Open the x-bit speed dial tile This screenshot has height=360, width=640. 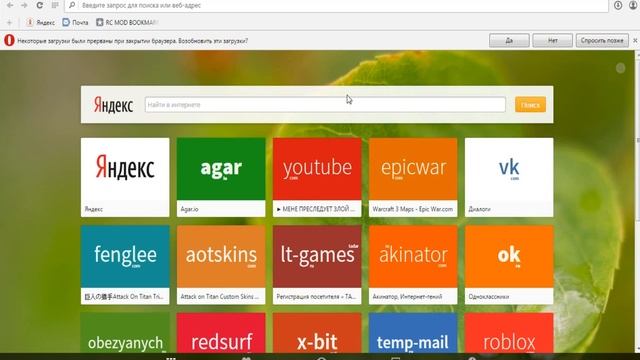(x=317, y=333)
